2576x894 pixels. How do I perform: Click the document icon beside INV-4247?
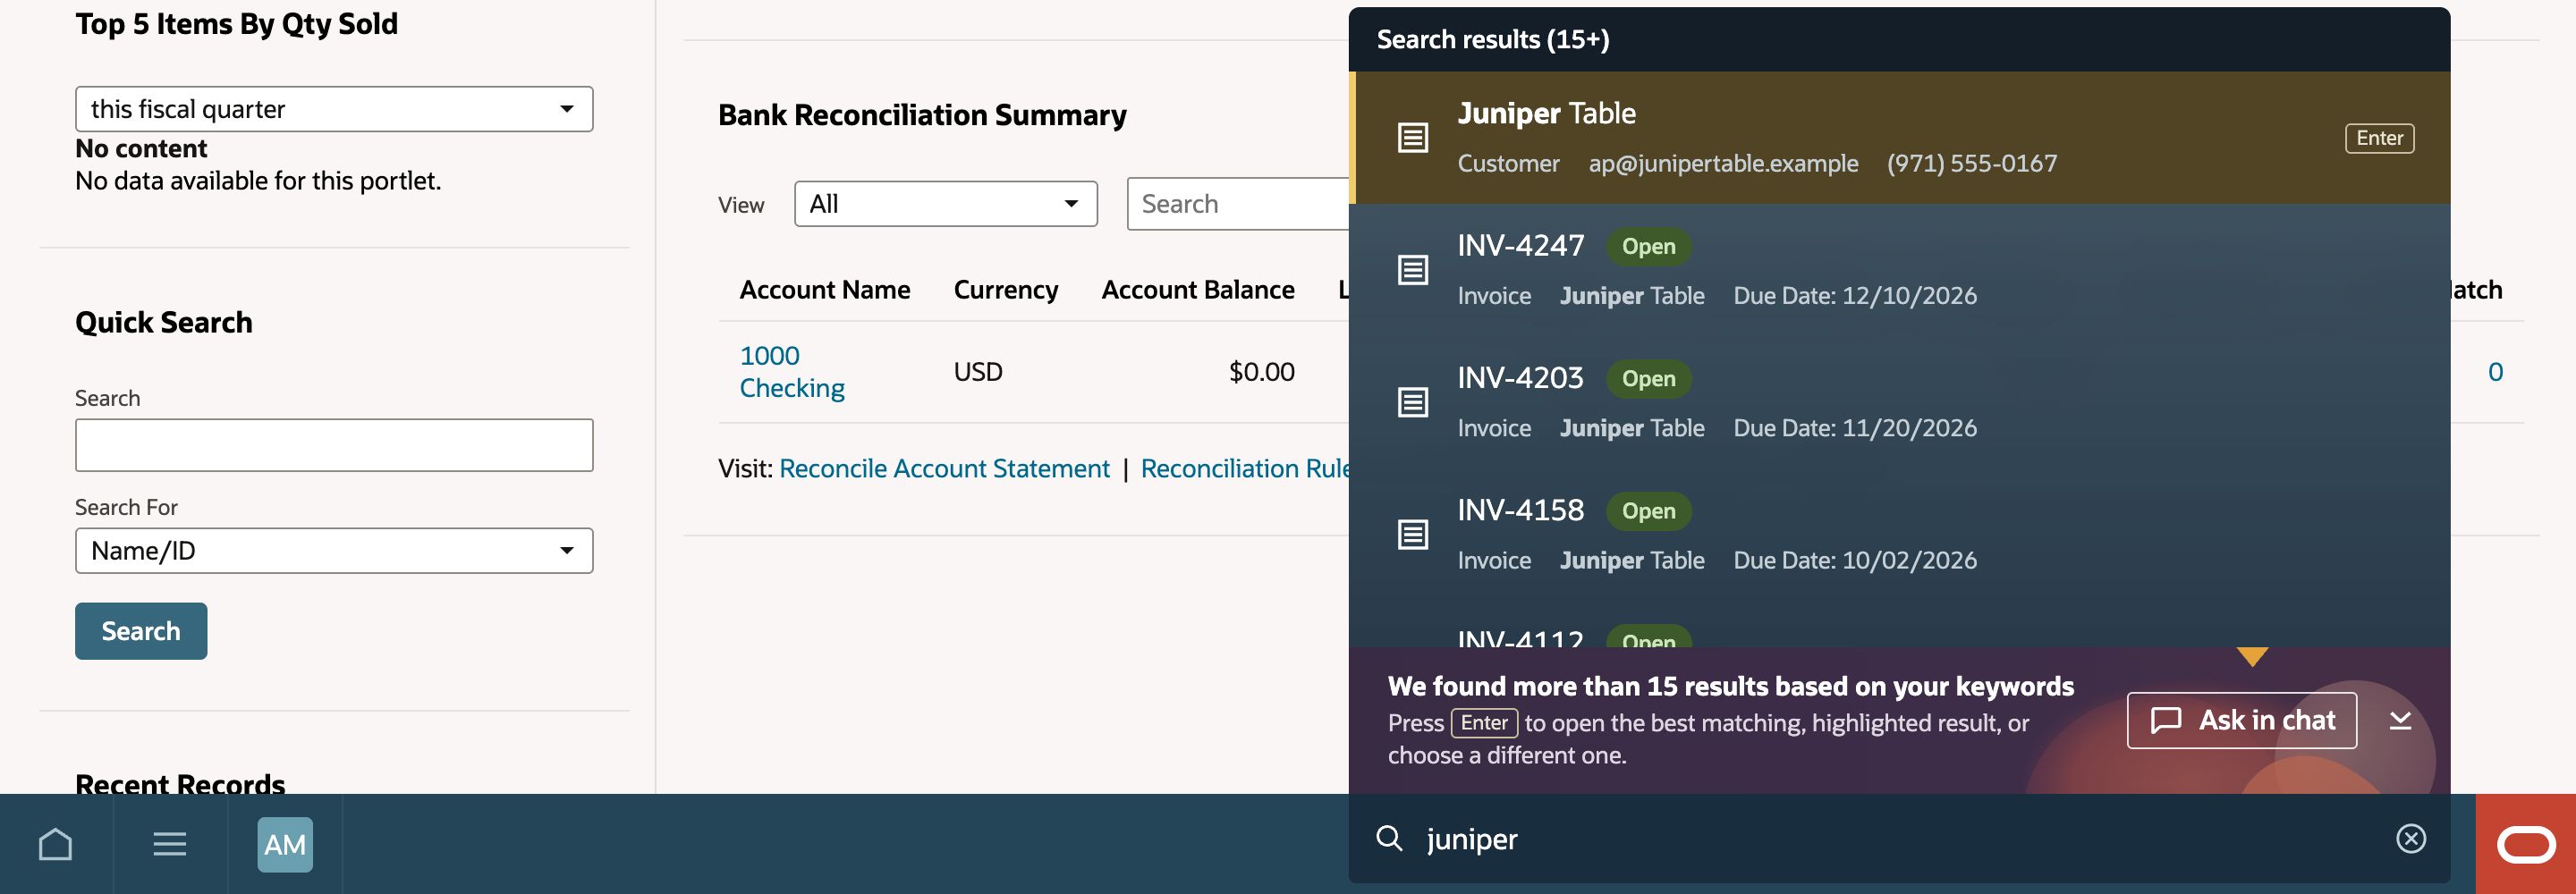(1412, 269)
